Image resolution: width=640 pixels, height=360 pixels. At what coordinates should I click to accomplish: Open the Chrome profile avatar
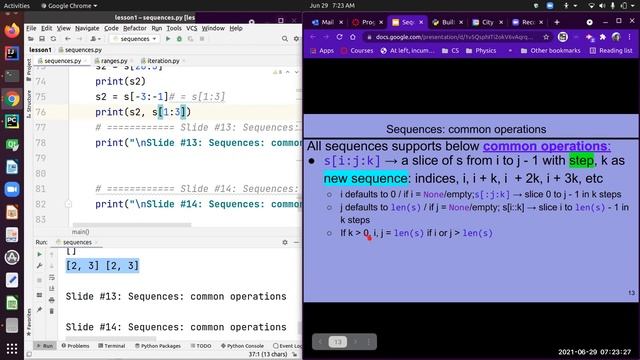(616, 37)
